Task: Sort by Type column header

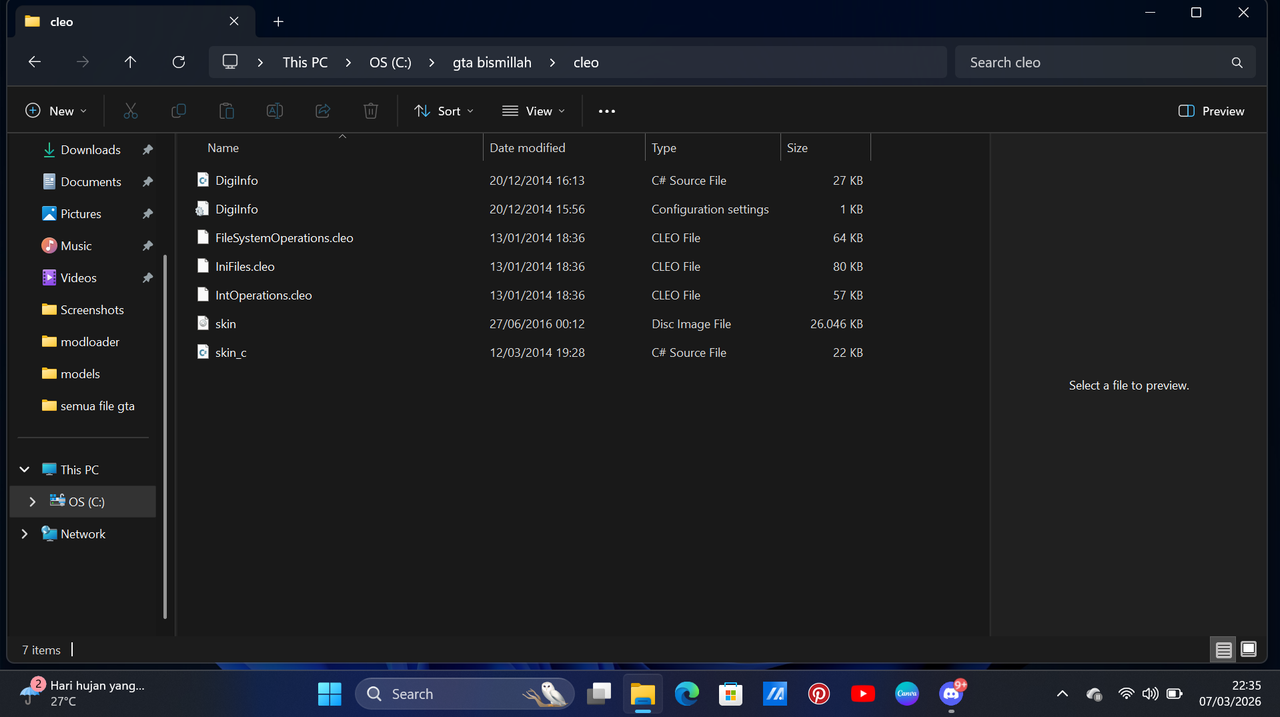Action: point(664,148)
